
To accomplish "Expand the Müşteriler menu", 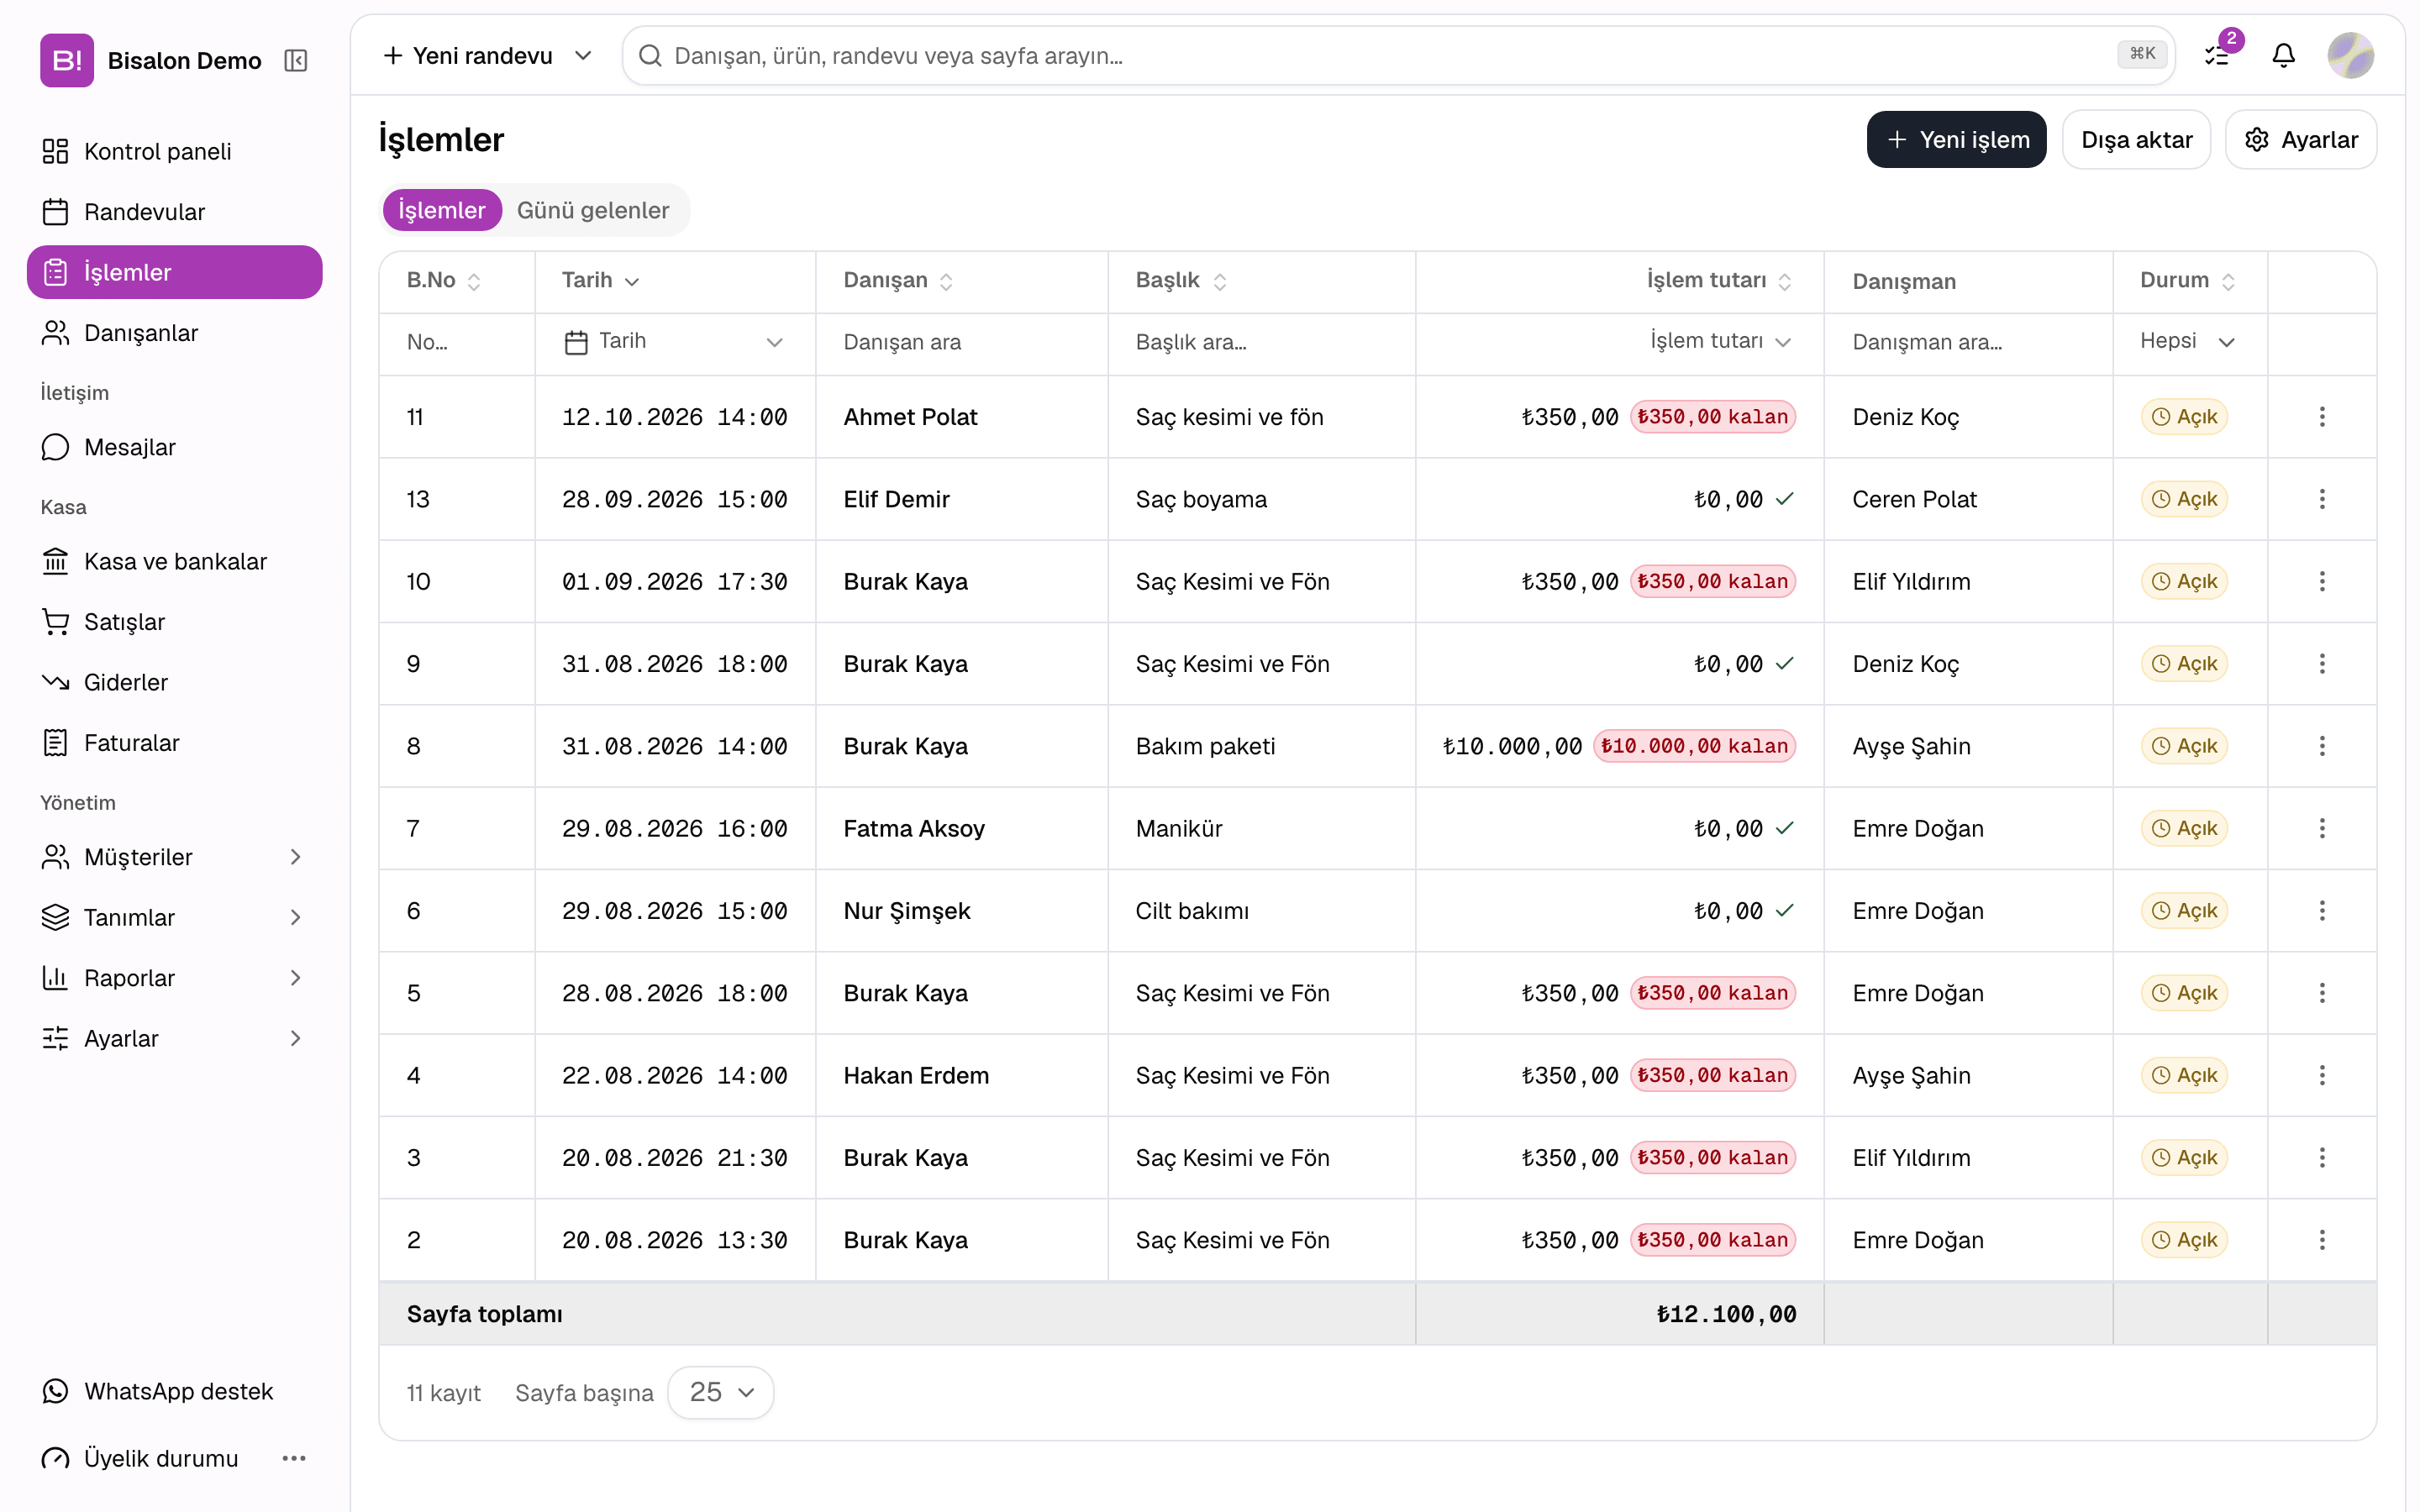I will coord(174,857).
